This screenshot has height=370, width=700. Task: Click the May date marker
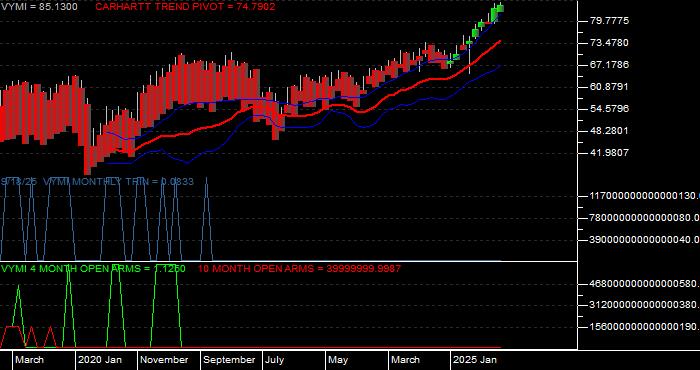tap(339, 360)
